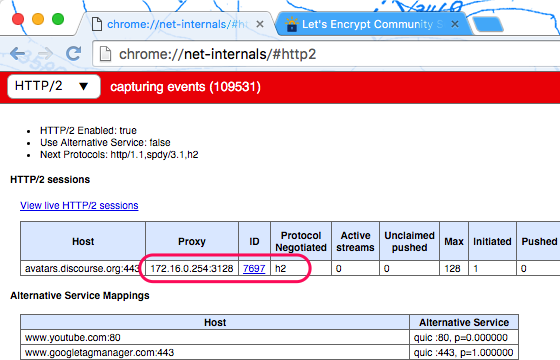Click the Alternative Service column header
The height and width of the screenshot is (360, 560).
[464, 322]
